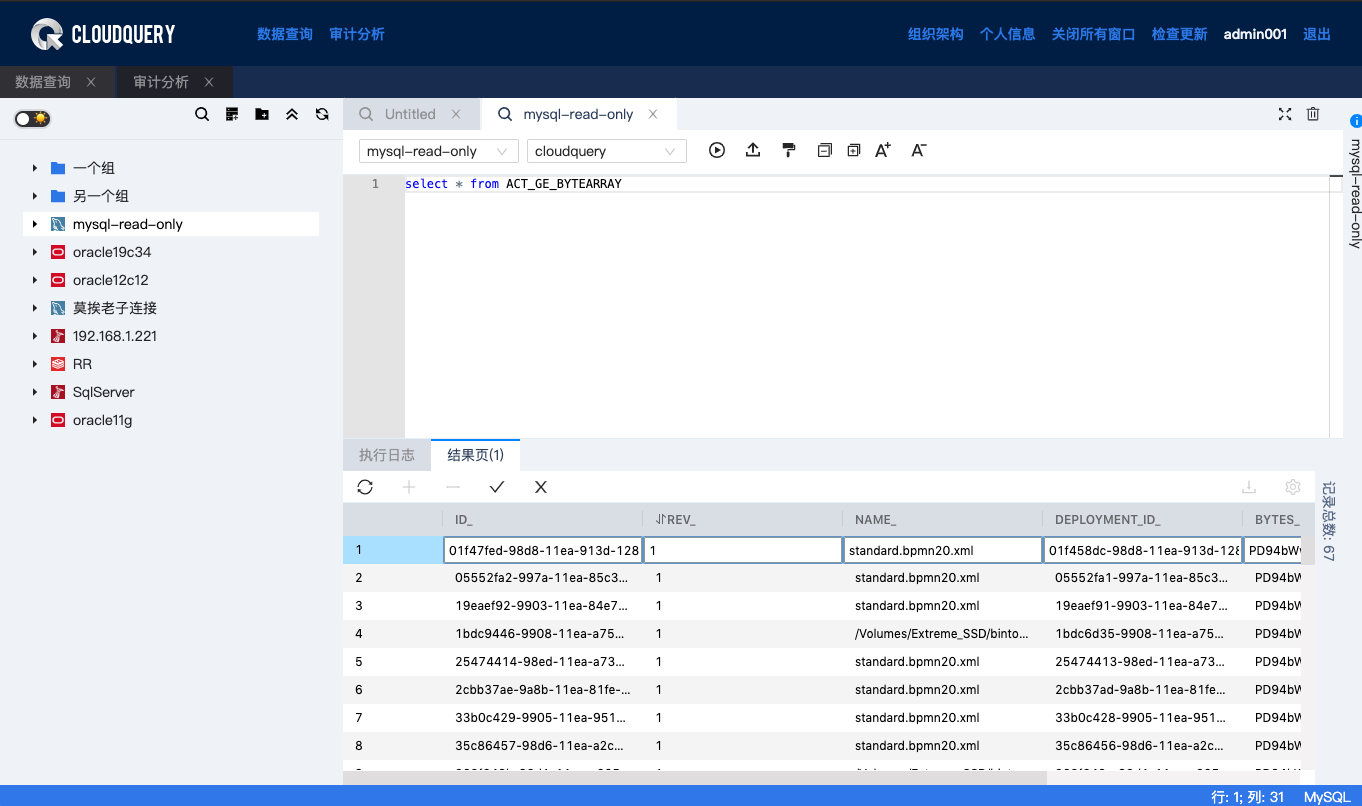1362x806 pixels.
Task: Toggle dark/light theme switch
Action: (31, 118)
